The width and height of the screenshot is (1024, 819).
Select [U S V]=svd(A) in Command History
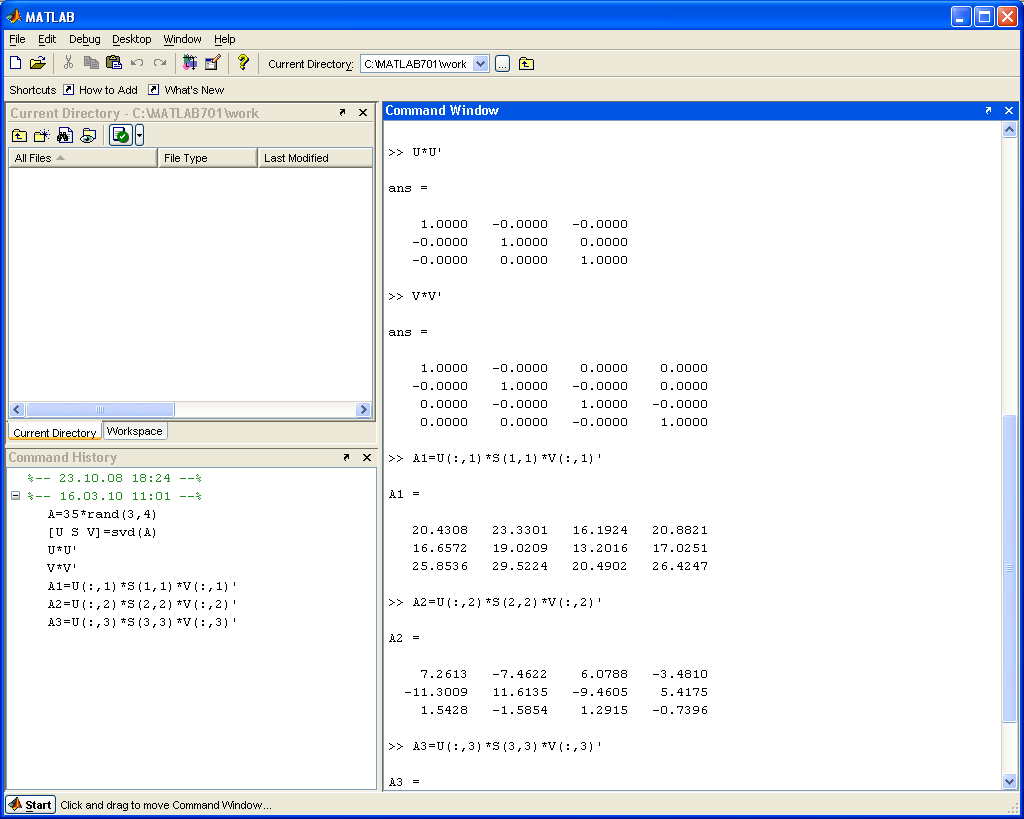tap(103, 532)
